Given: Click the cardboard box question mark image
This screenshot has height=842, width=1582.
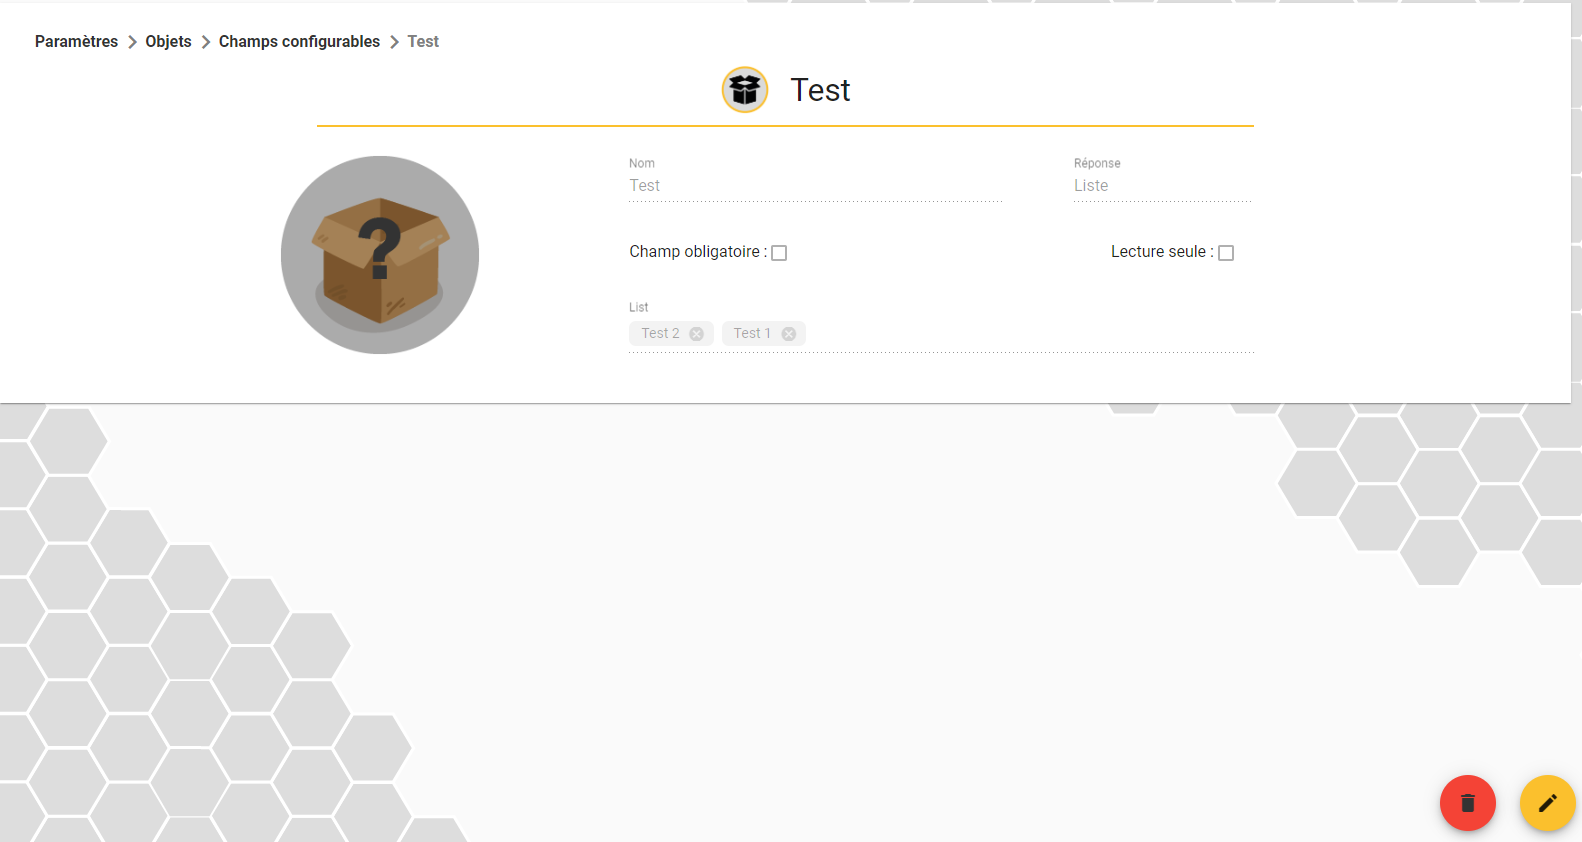Looking at the screenshot, I should pyautogui.click(x=380, y=255).
